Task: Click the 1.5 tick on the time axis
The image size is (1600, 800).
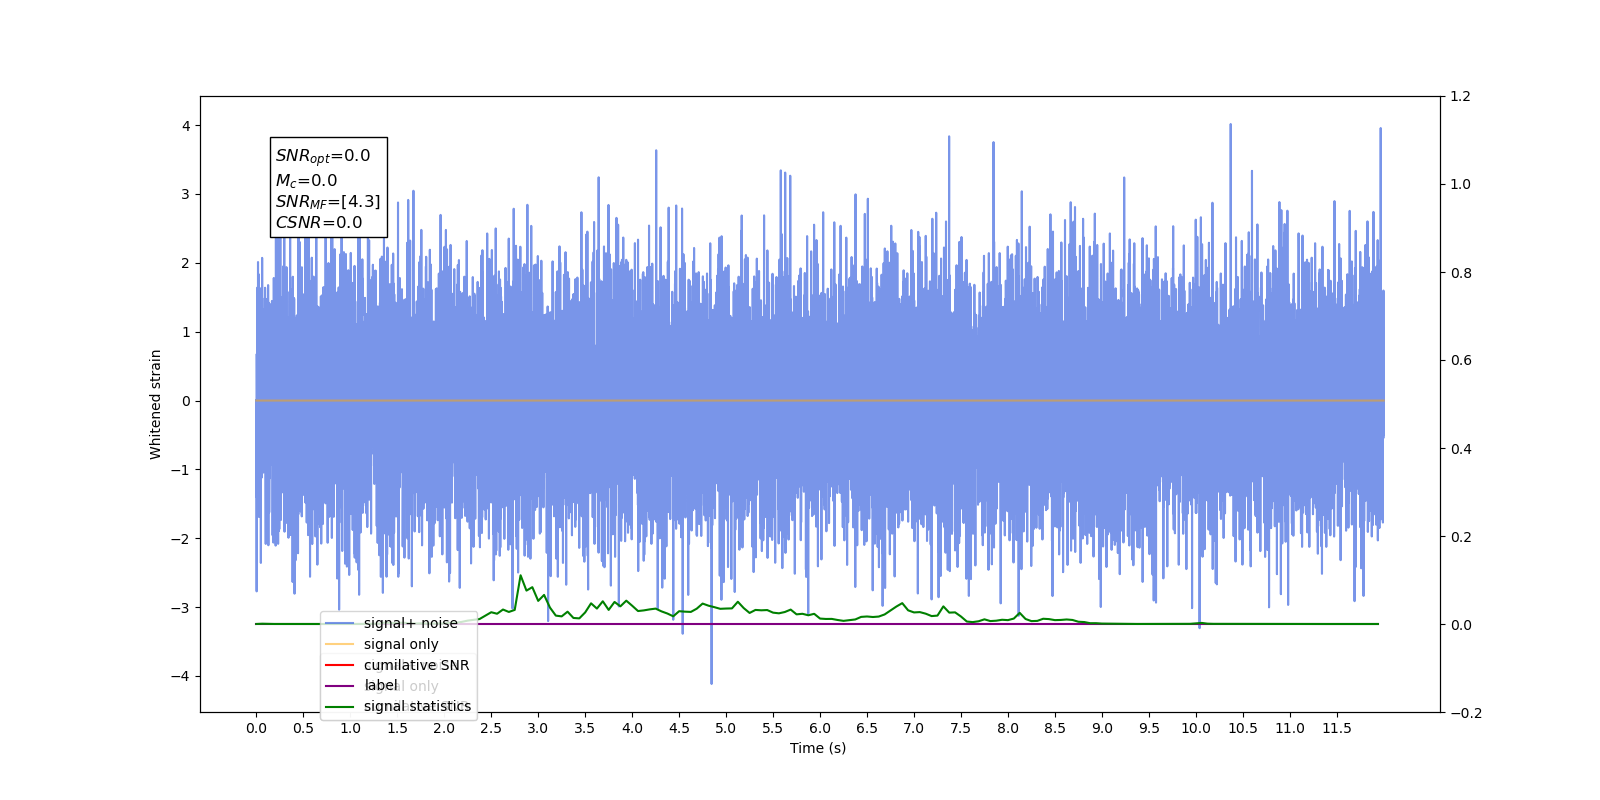Action: (397, 728)
